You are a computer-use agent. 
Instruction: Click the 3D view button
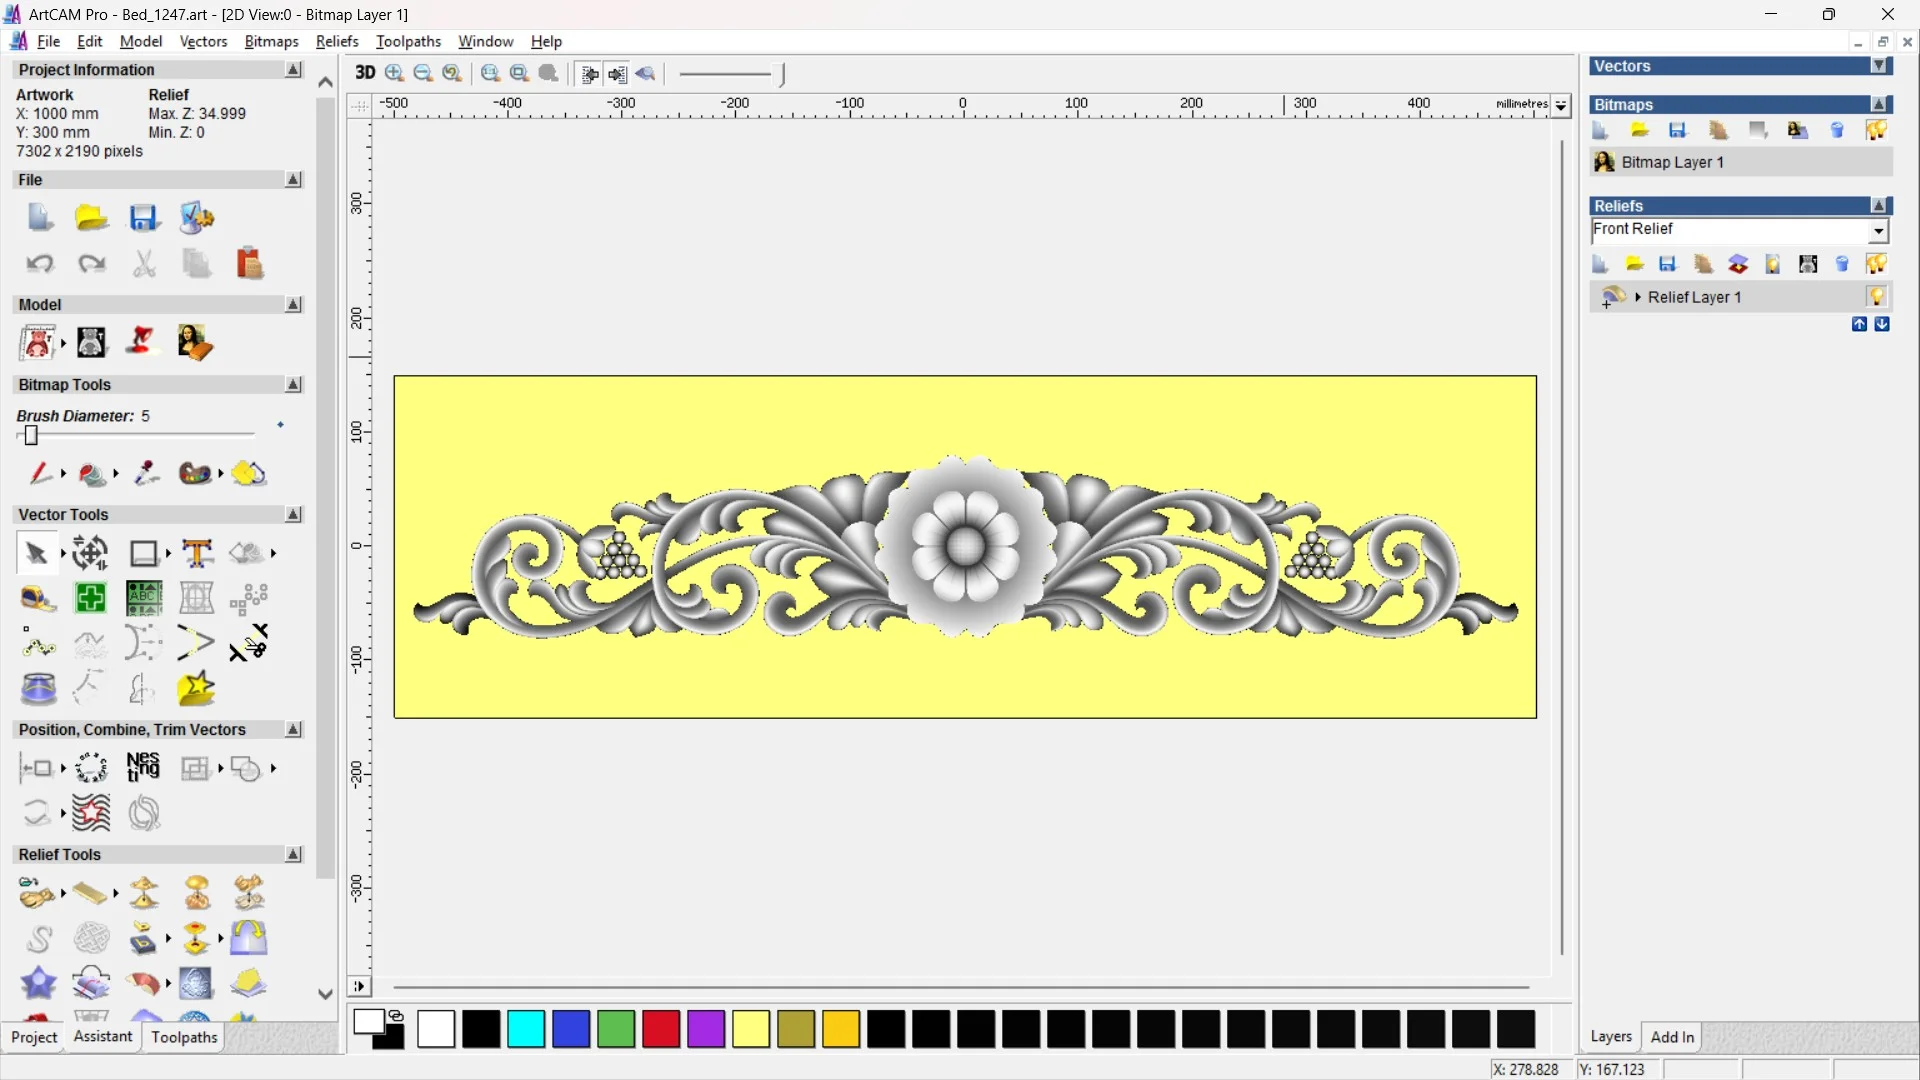click(365, 73)
